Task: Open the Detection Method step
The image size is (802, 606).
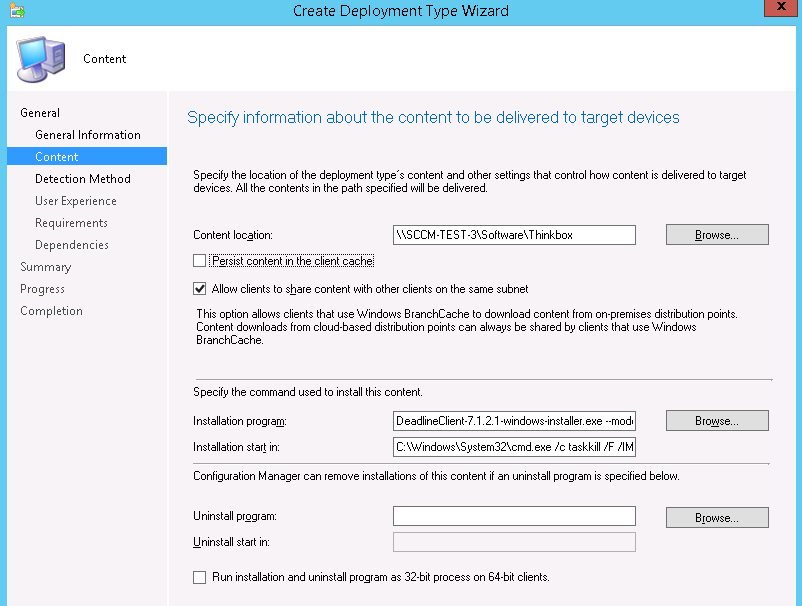Action: pyautogui.click(x=82, y=179)
